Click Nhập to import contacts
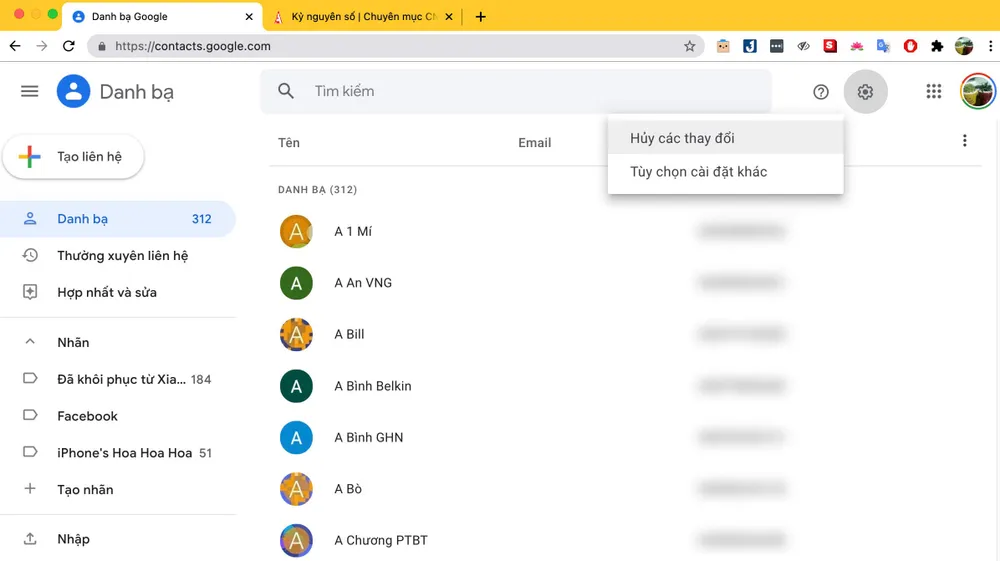This screenshot has height=561, width=1000. 118,539
